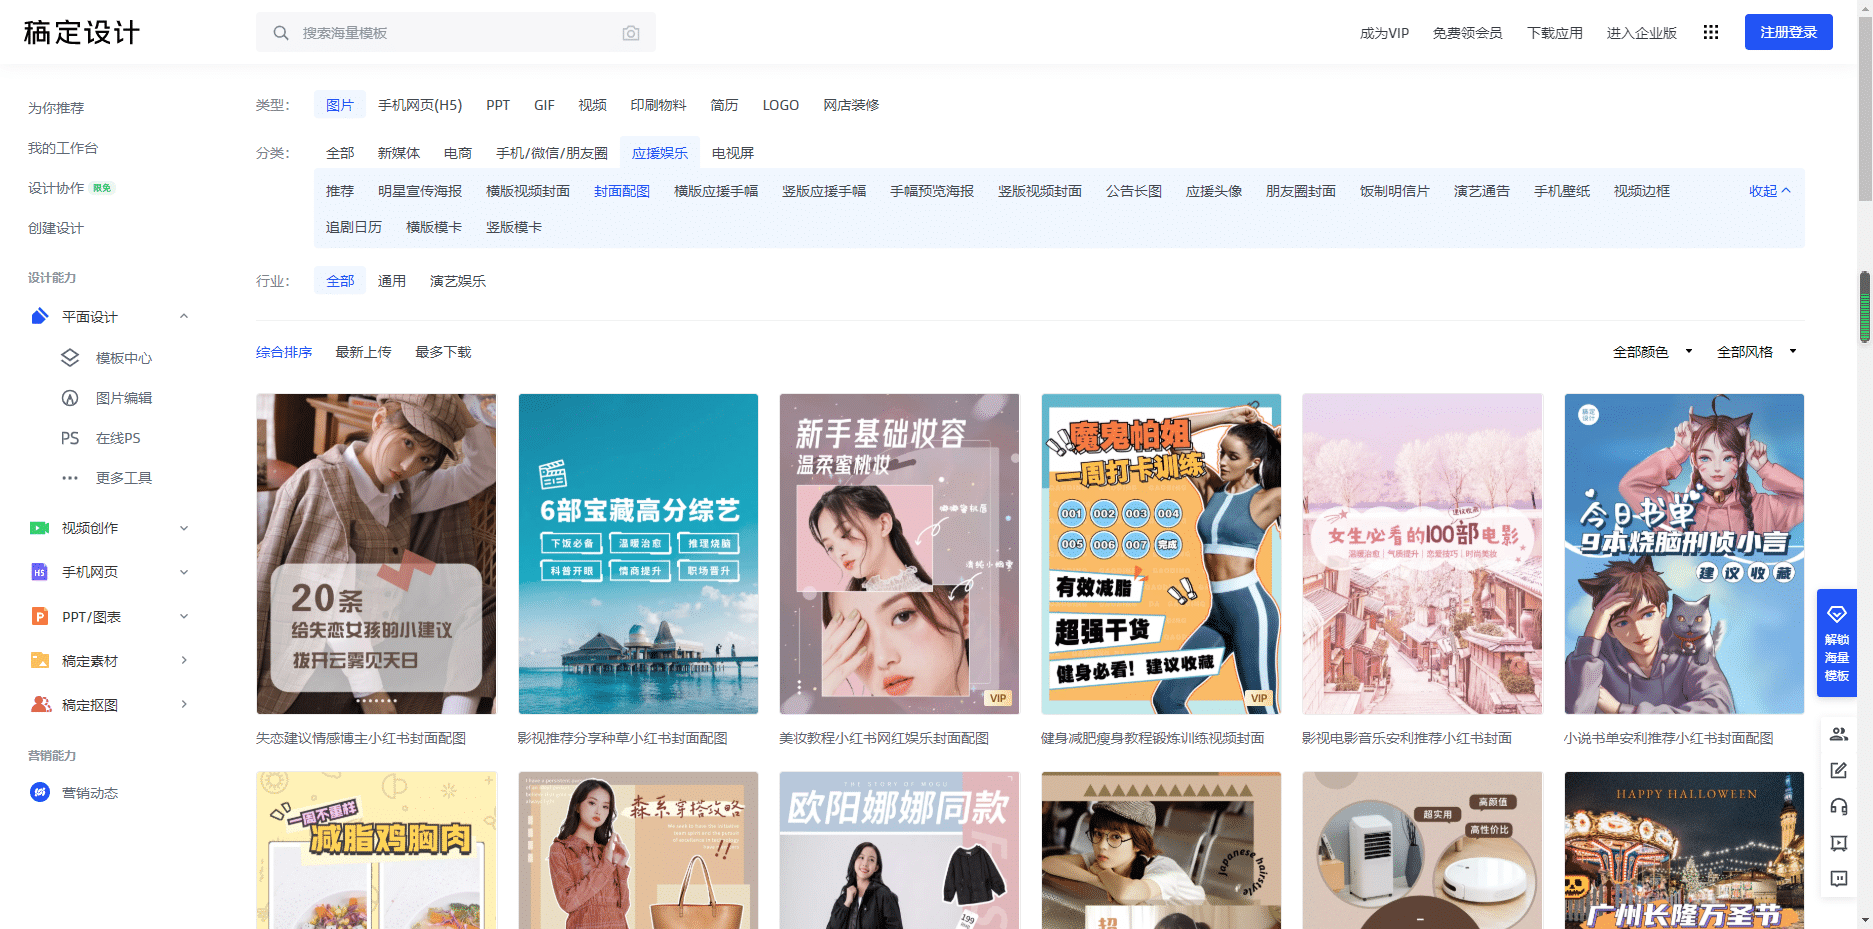Click the search magnifier icon

281,33
